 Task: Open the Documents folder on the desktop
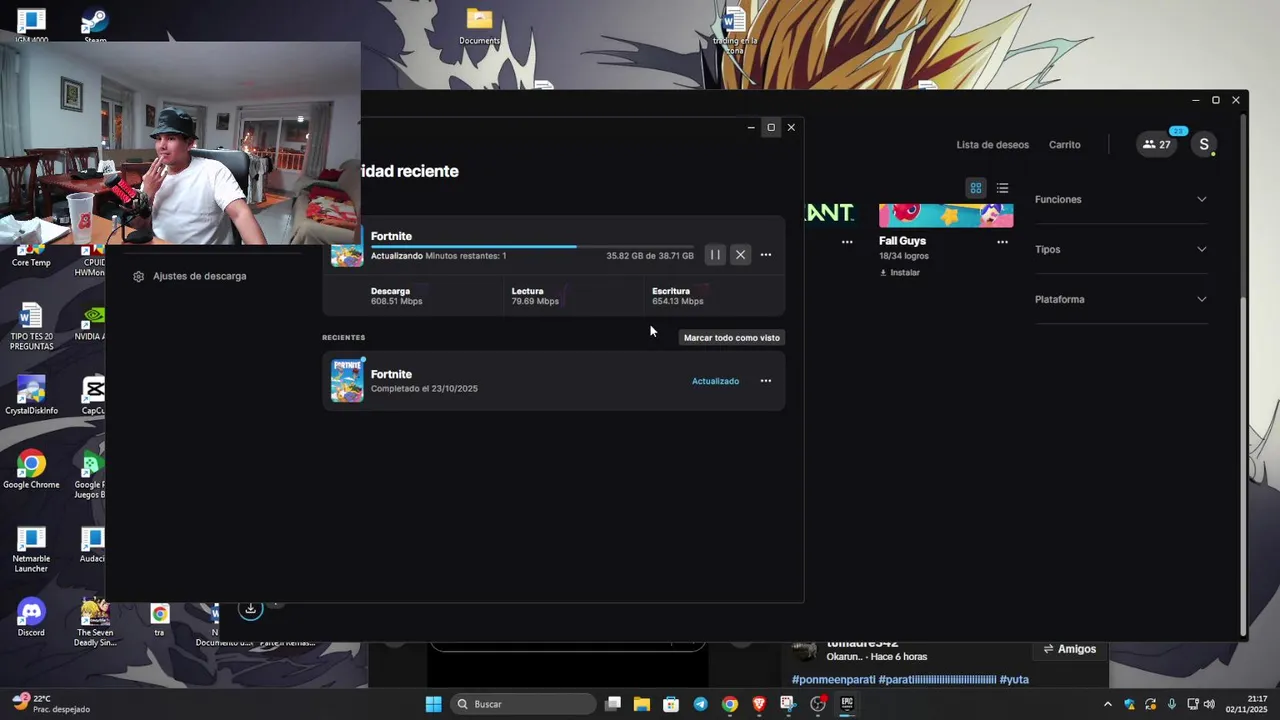coord(479,26)
